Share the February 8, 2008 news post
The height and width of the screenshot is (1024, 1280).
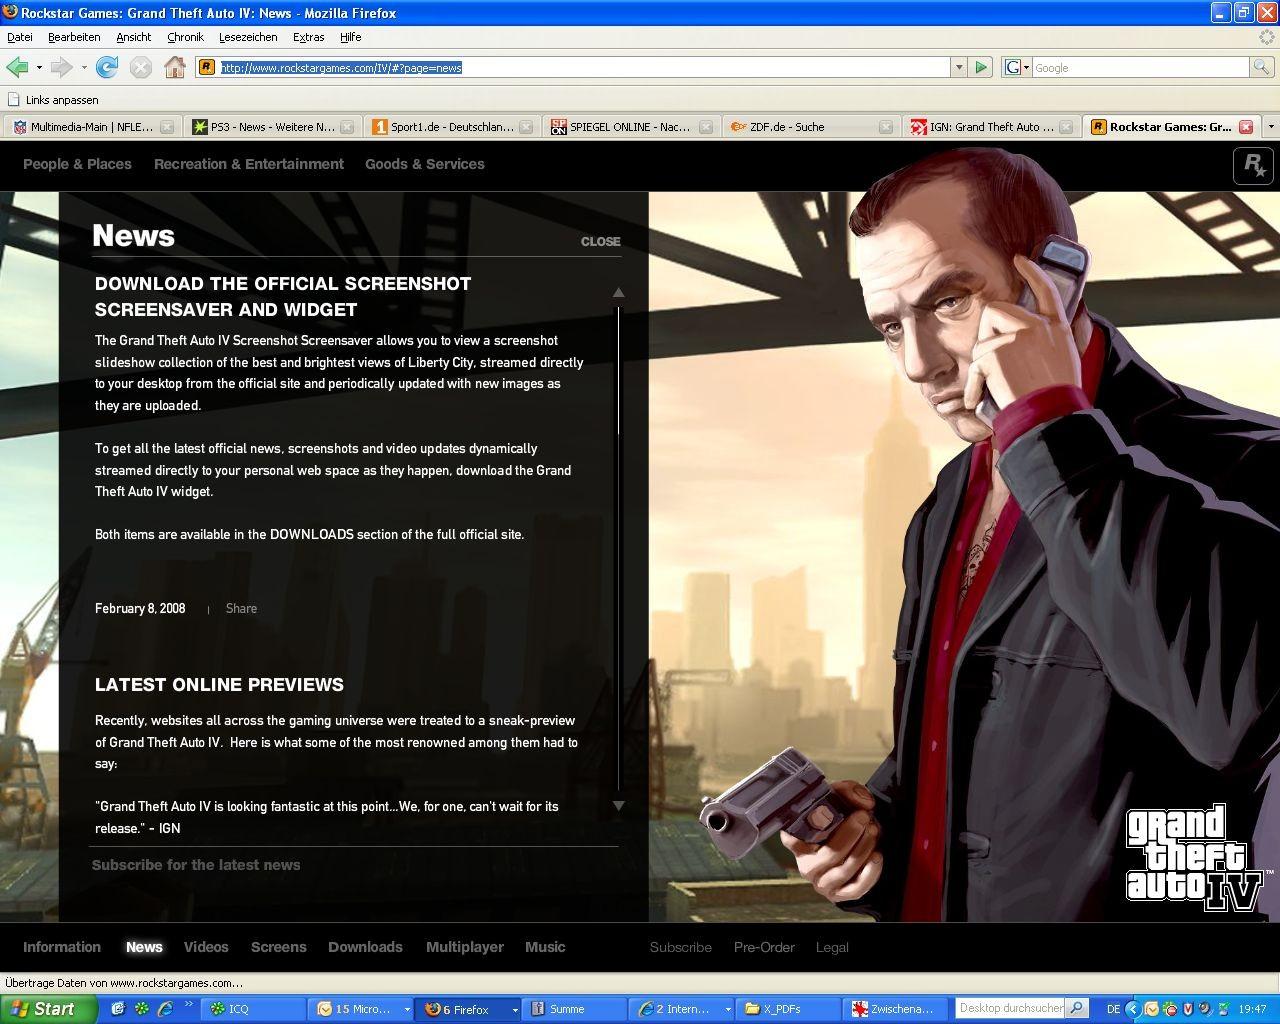click(x=241, y=608)
